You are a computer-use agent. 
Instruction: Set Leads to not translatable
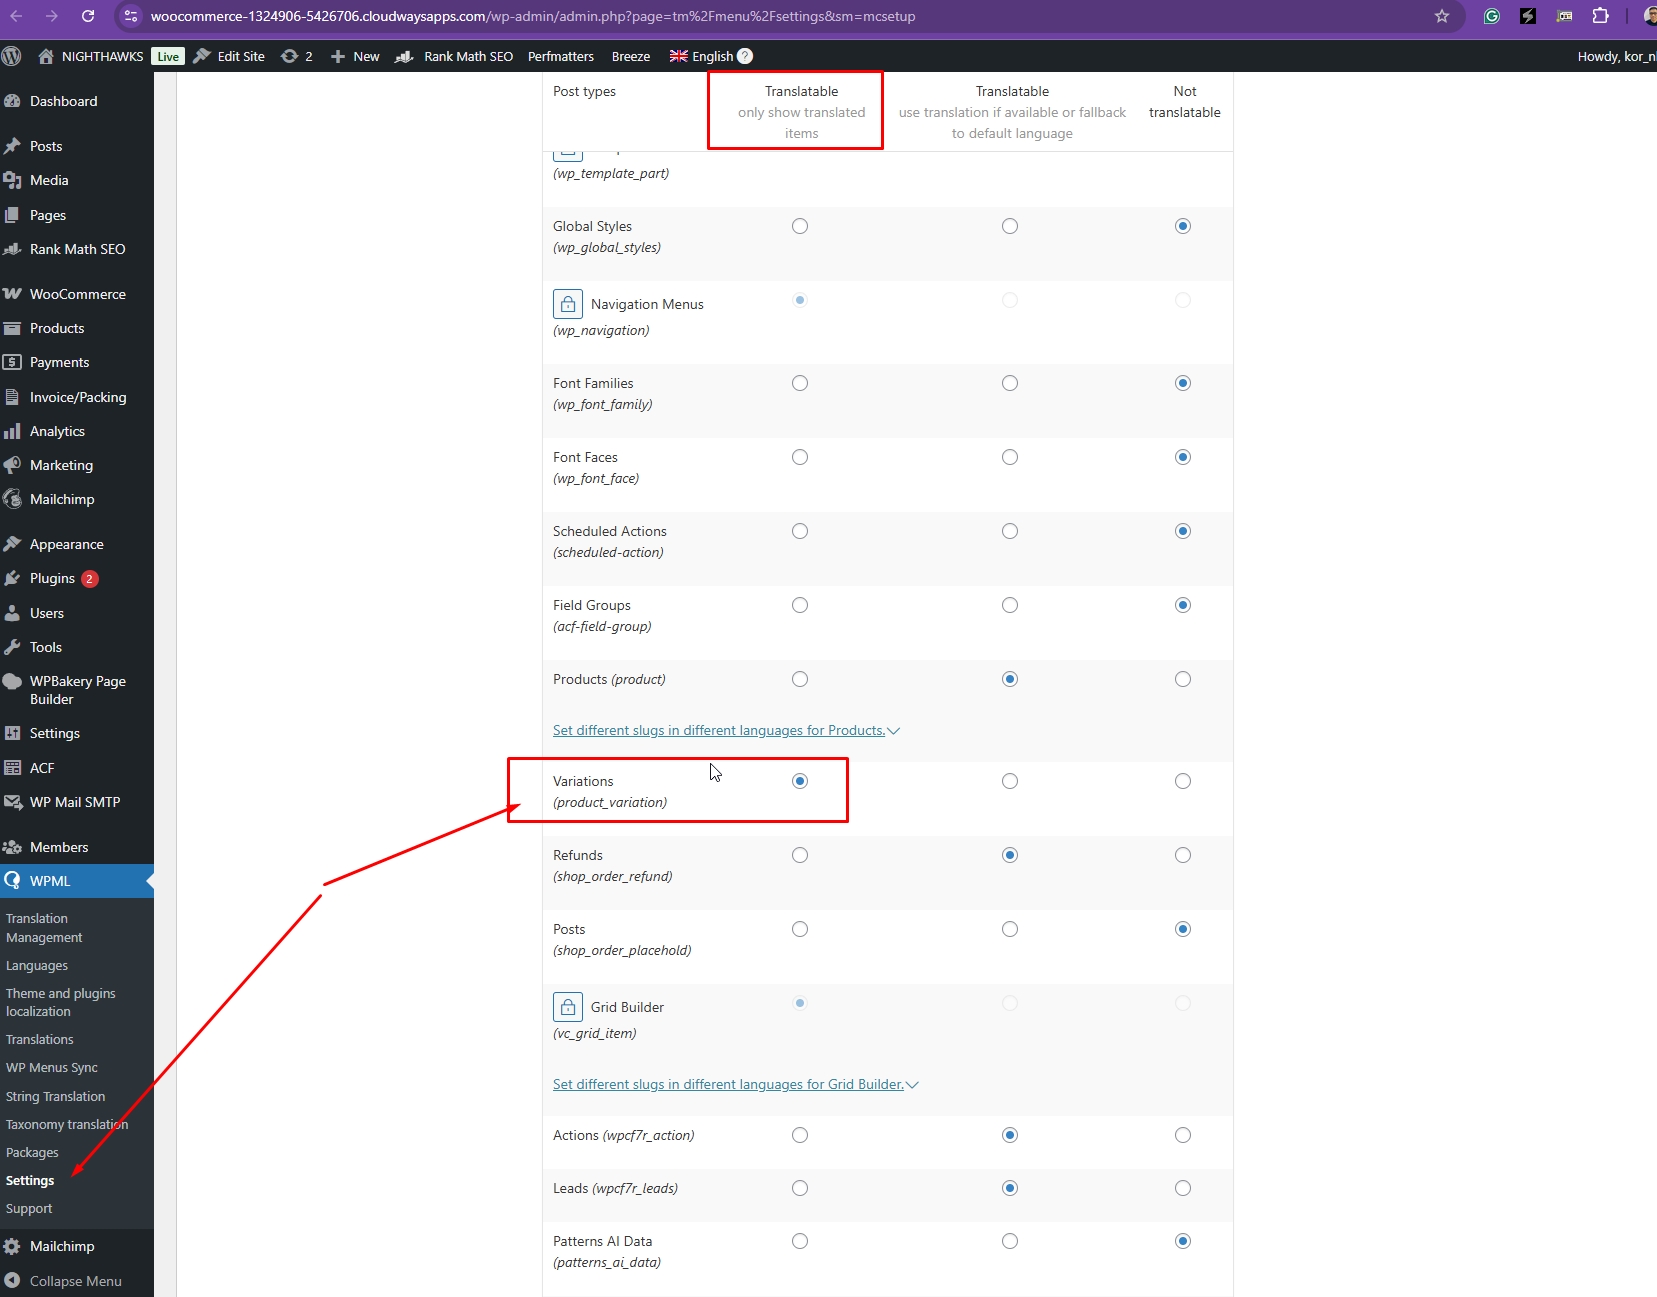(1183, 1188)
